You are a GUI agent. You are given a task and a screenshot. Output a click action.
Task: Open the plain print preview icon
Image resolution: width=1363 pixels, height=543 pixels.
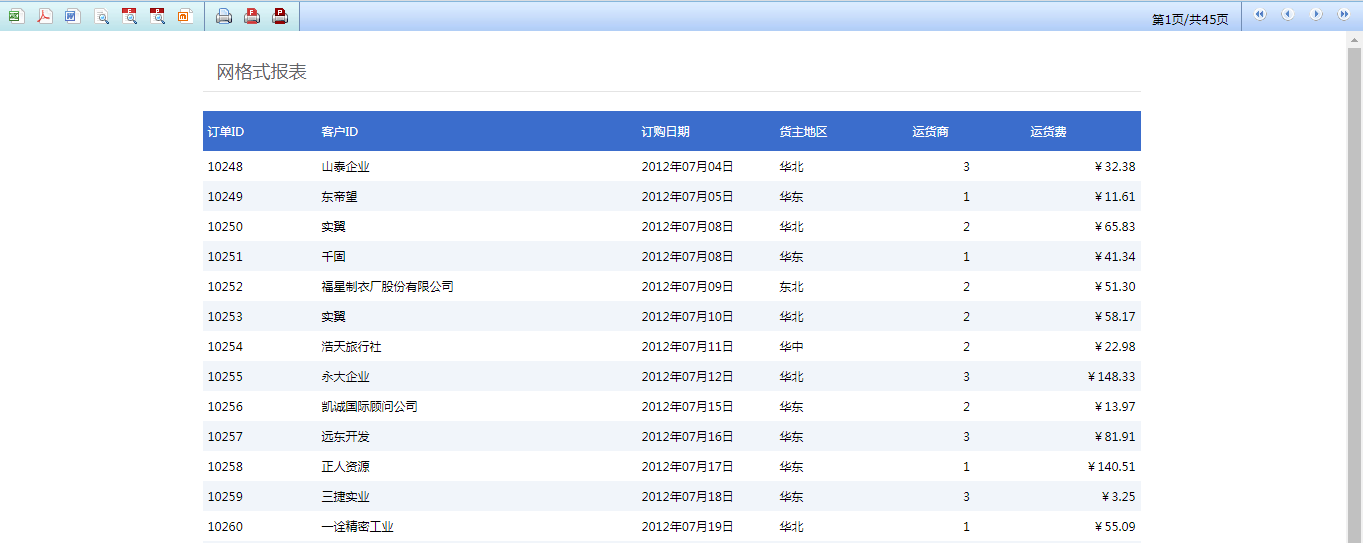101,16
